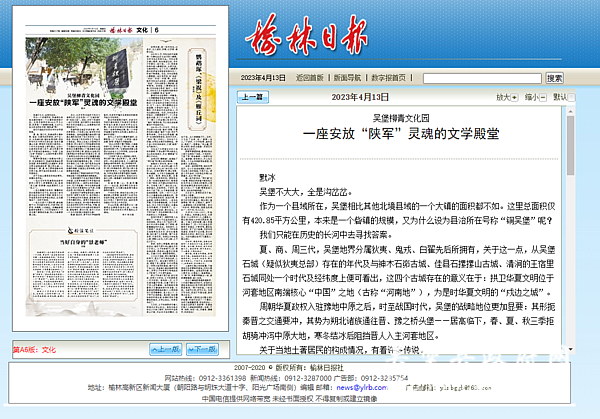Click the 上一篇 previous article button
This screenshot has width=600, height=419.
pyautogui.click(x=253, y=97)
